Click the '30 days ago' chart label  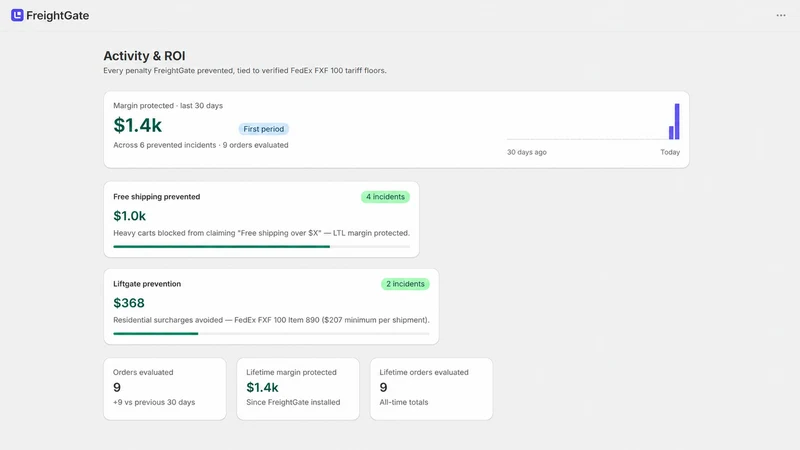[527, 152]
